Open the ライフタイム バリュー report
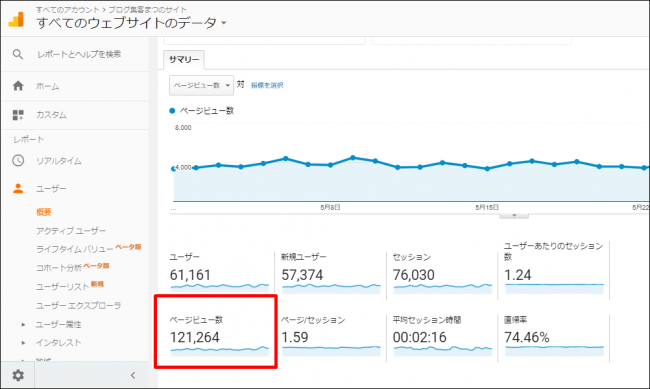The image size is (650, 389). 75,249
